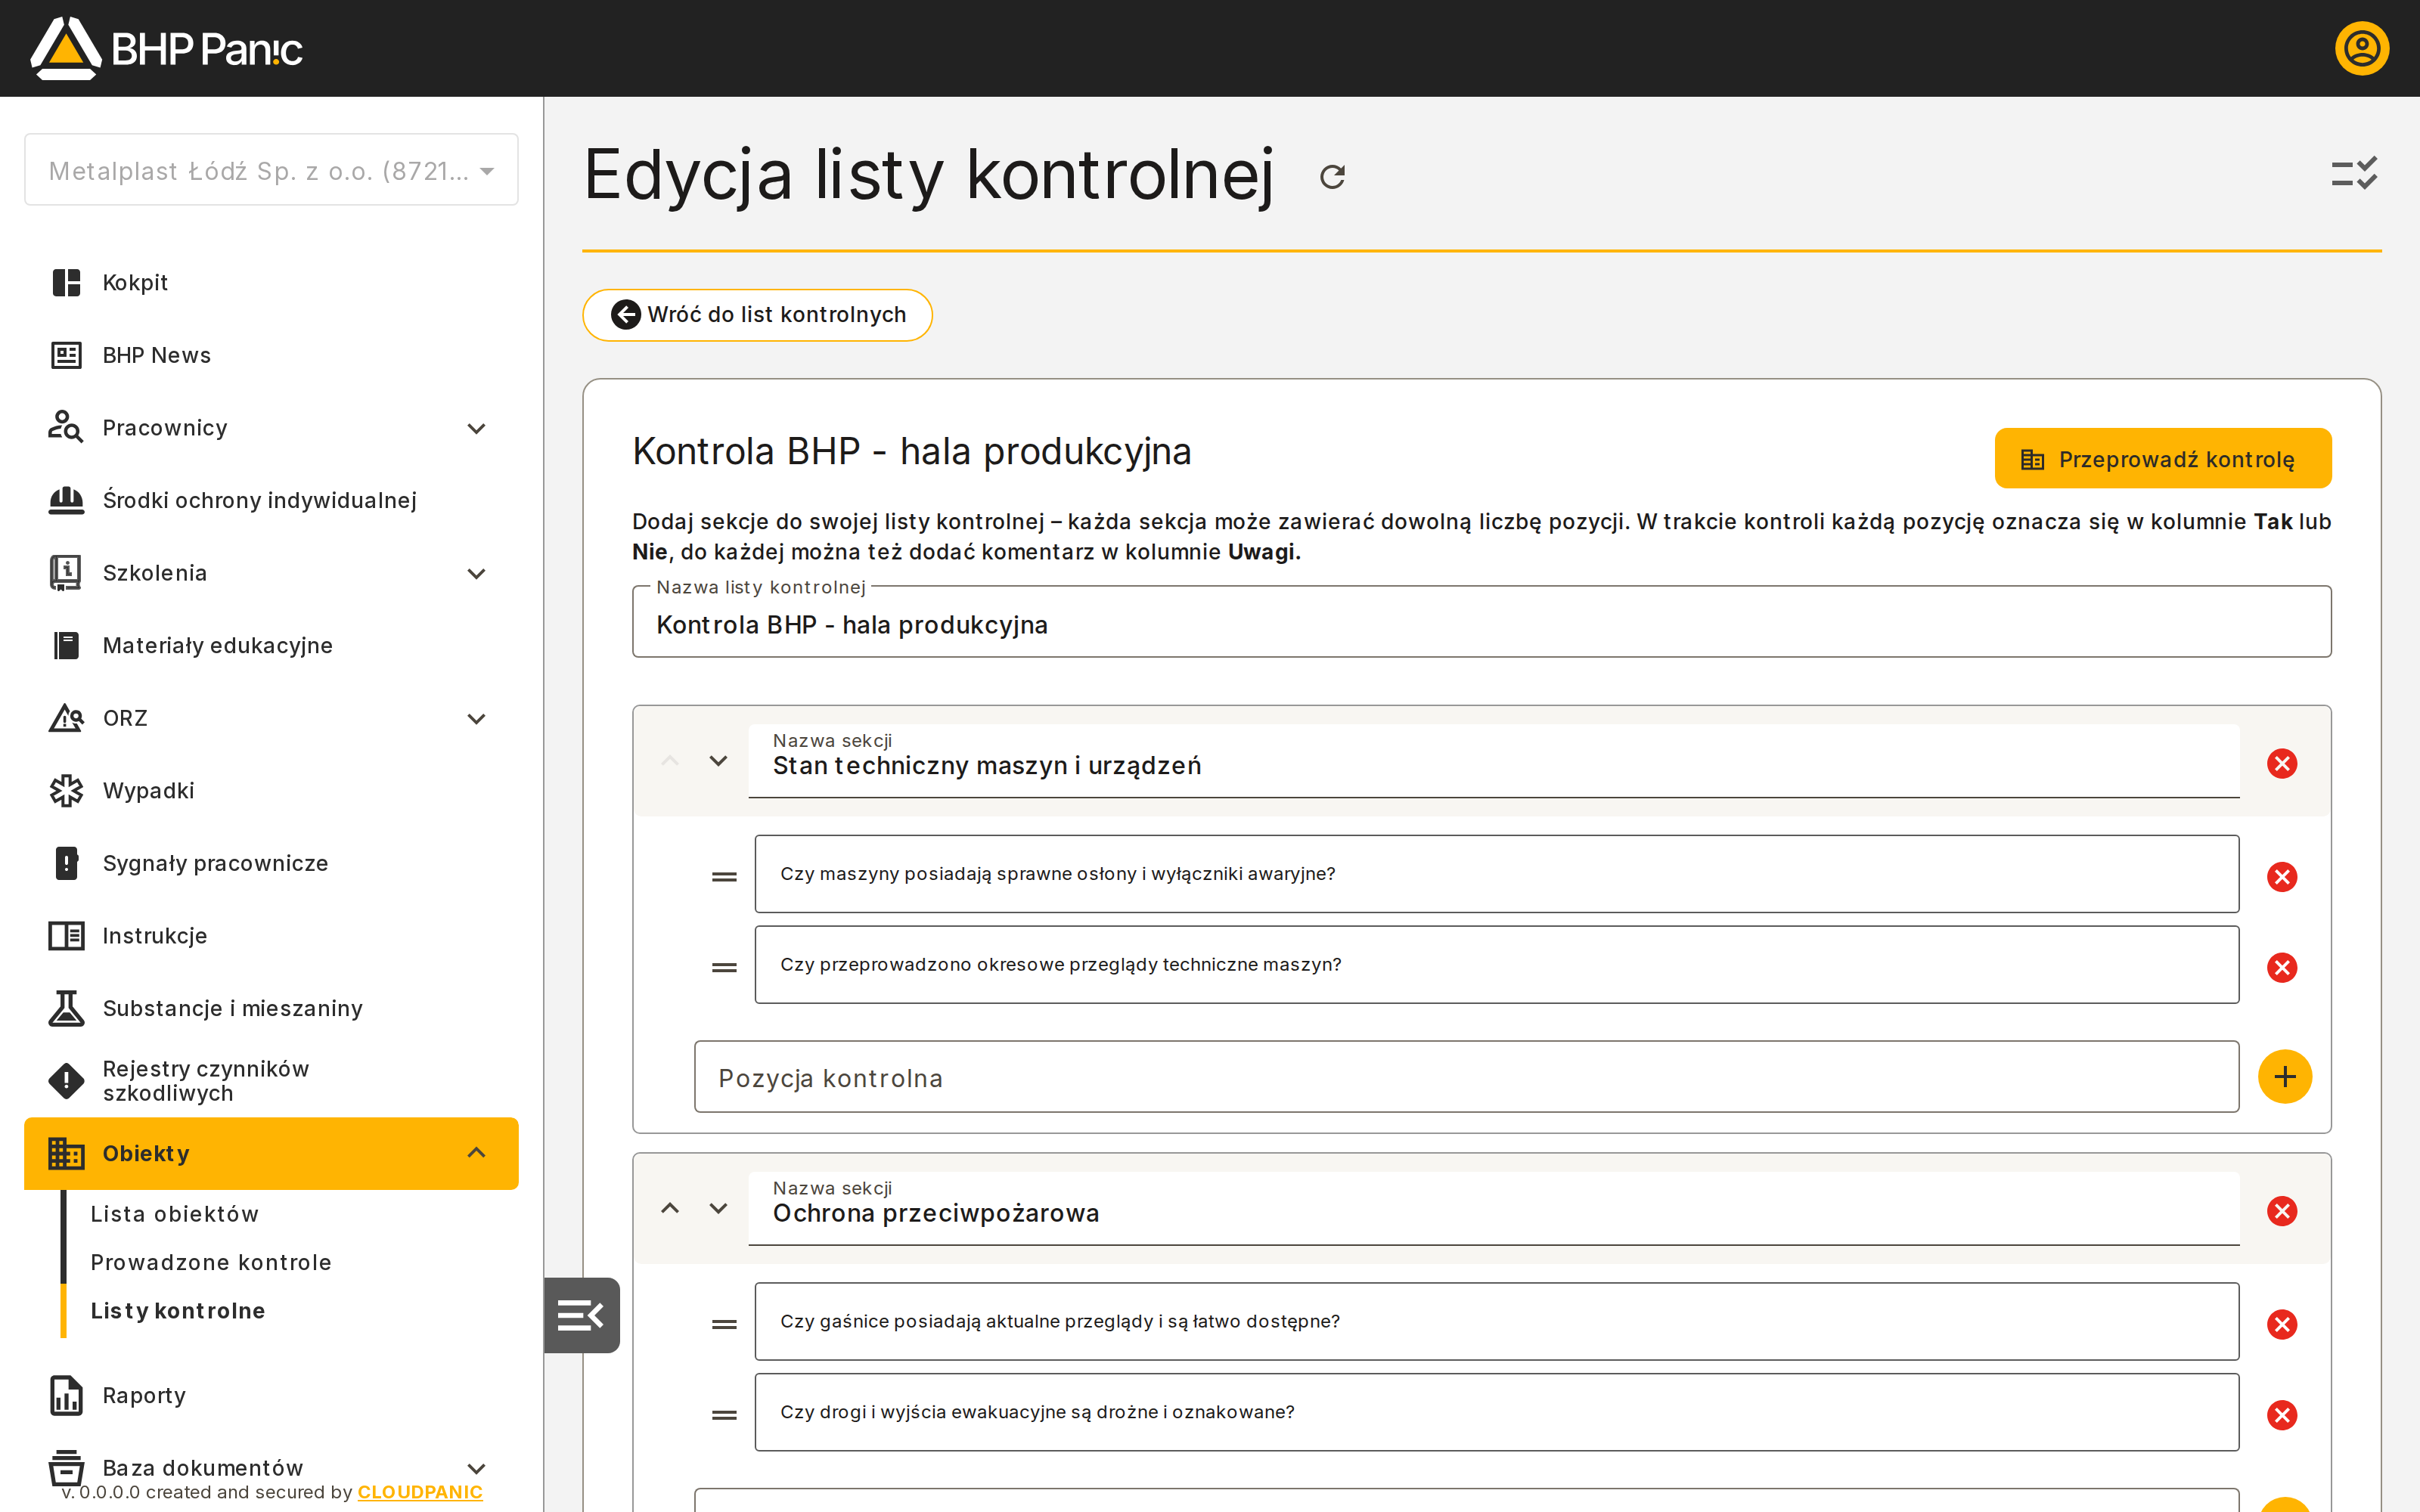Move 'Ochrona przeciwpożarowa' section down
The width and height of the screenshot is (2420, 1512).
pos(718,1208)
